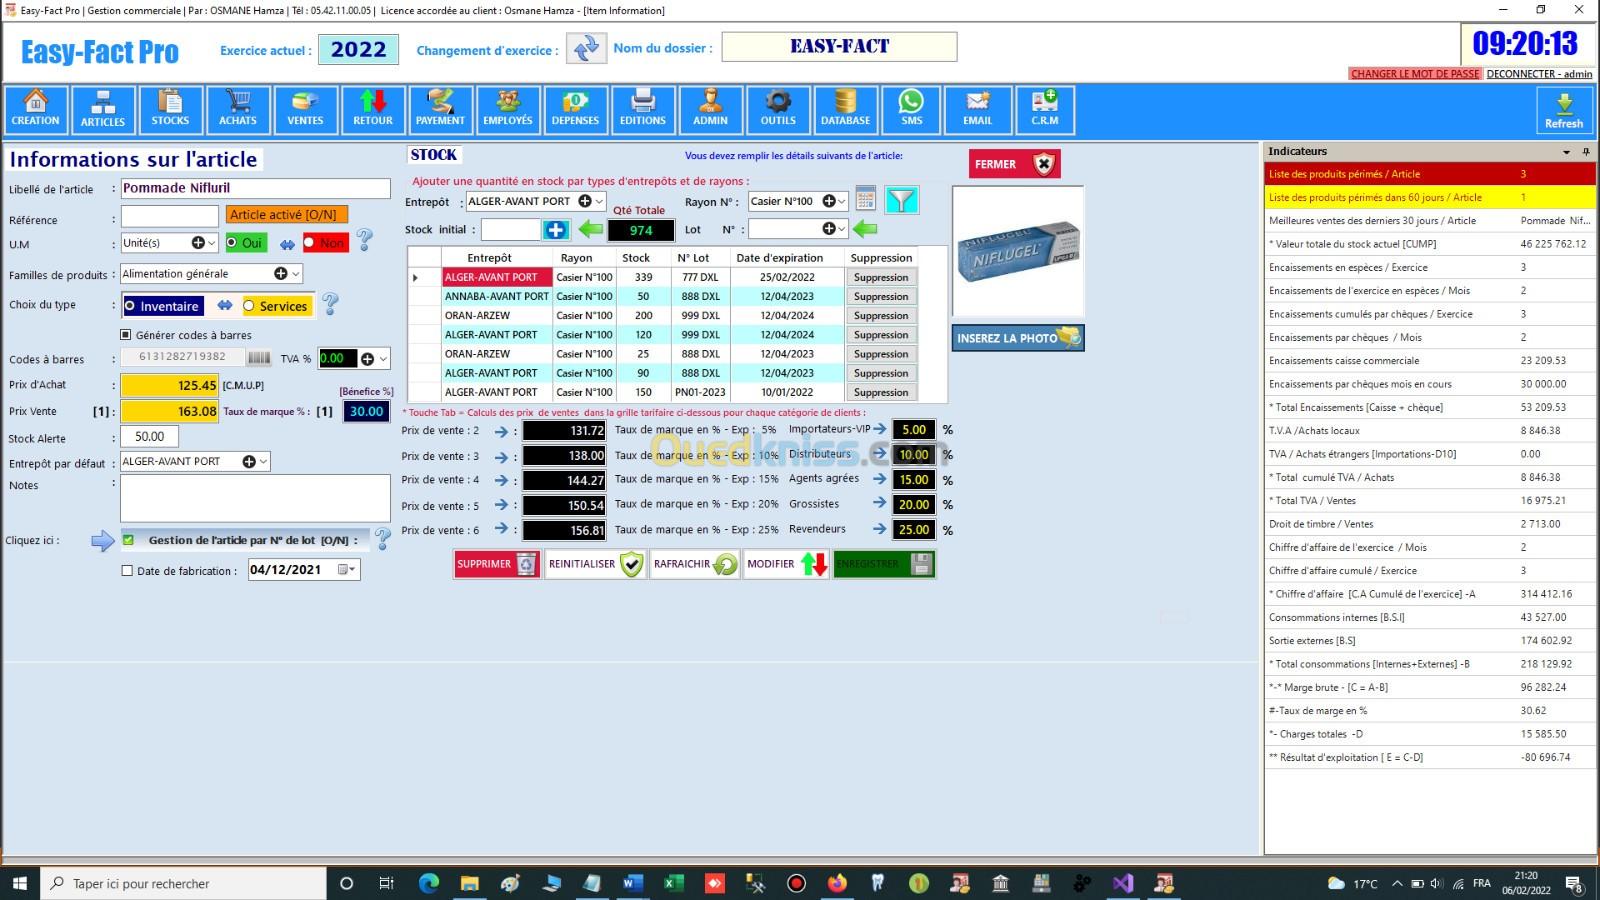The height and width of the screenshot is (900, 1600).
Task: Click the exercise change arrows icon
Action: (586, 48)
